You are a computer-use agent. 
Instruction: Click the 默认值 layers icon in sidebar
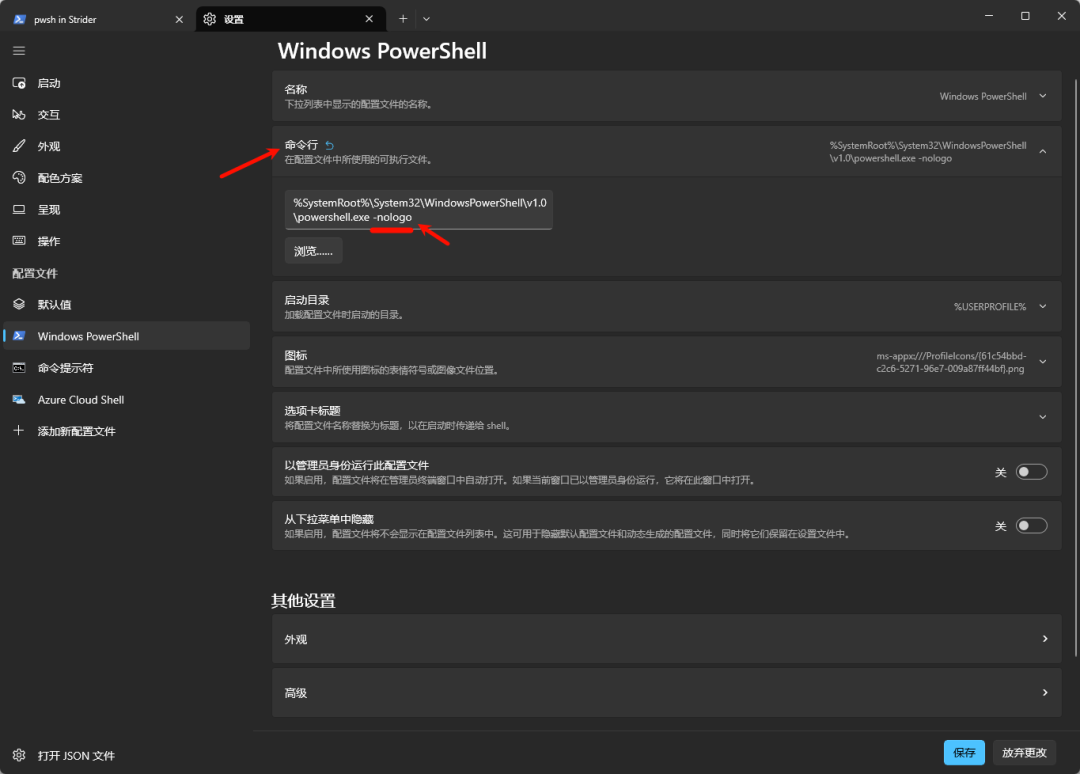point(19,304)
